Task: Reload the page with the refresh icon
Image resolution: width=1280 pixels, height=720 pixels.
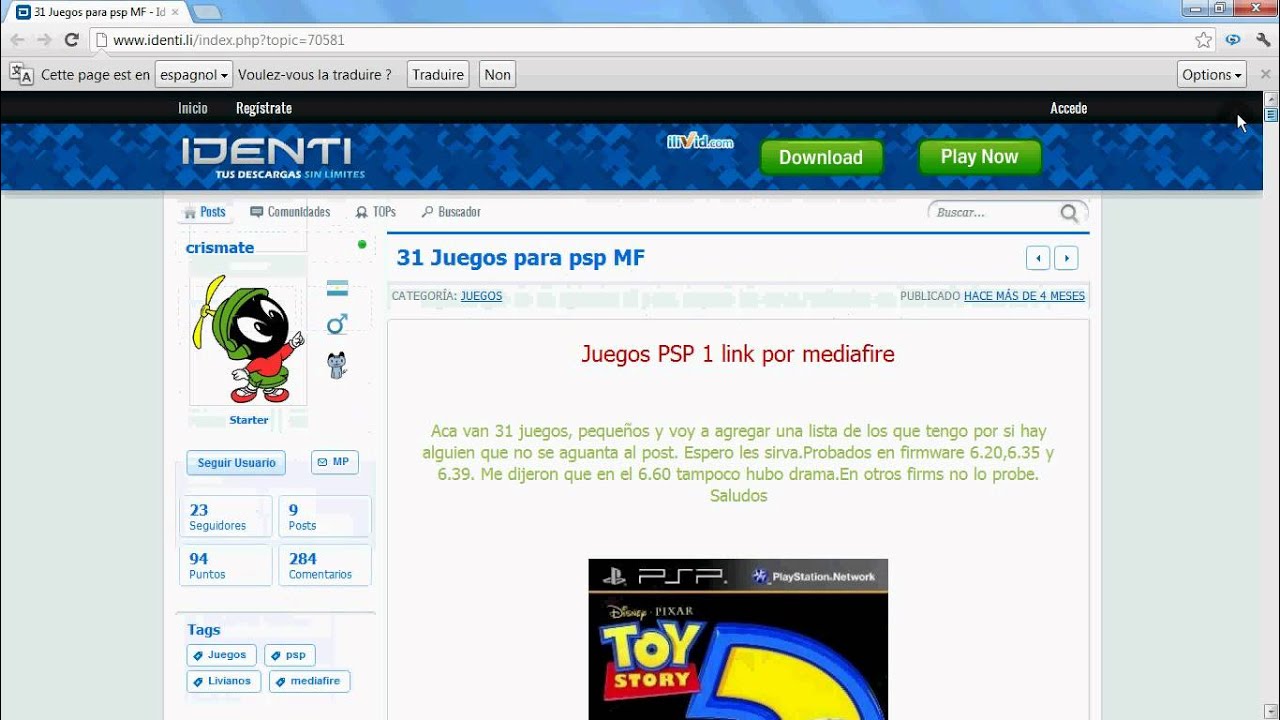Action: click(71, 40)
